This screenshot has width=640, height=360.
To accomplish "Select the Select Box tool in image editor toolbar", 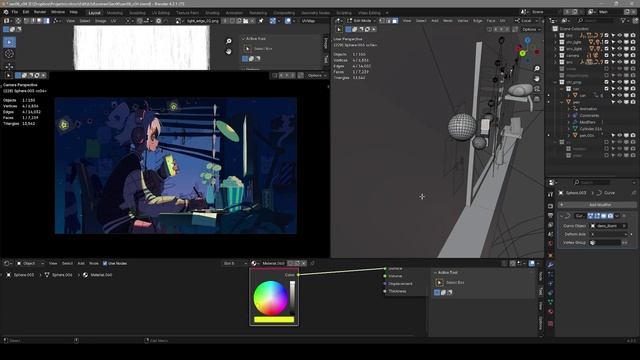I will tap(9, 42).
